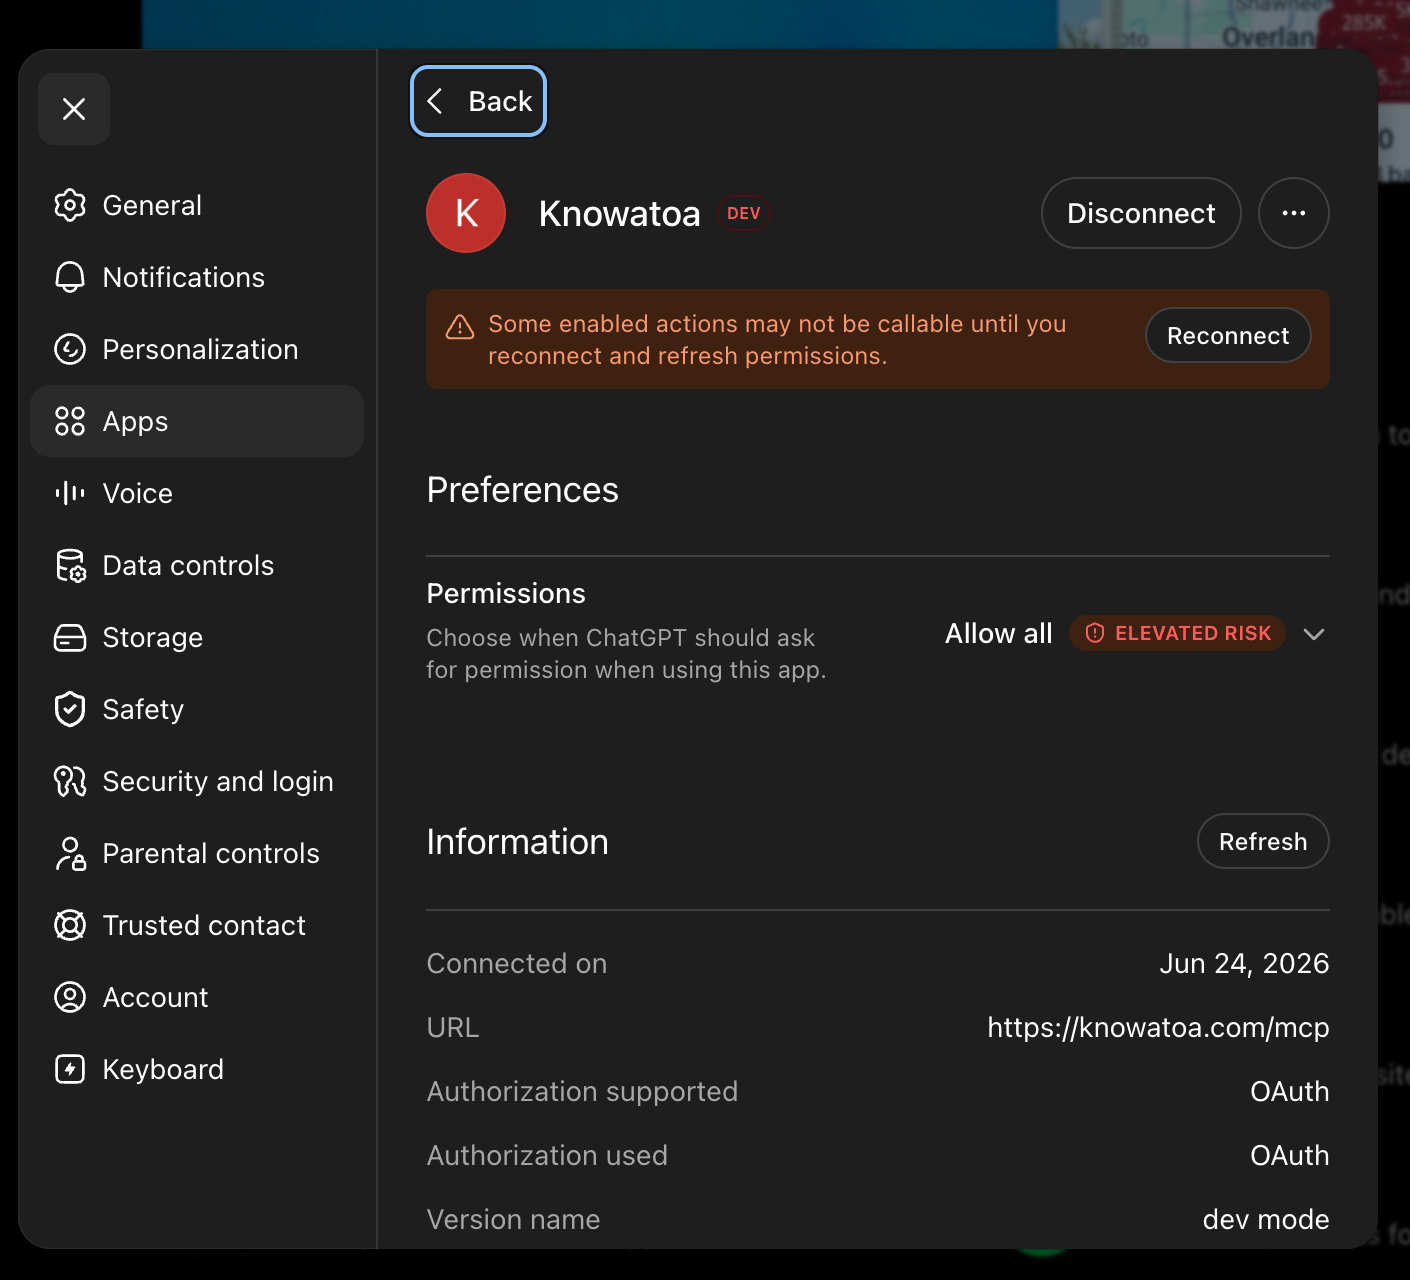Click the Parental controls person icon
The image size is (1410, 1280).
[x=70, y=853]
